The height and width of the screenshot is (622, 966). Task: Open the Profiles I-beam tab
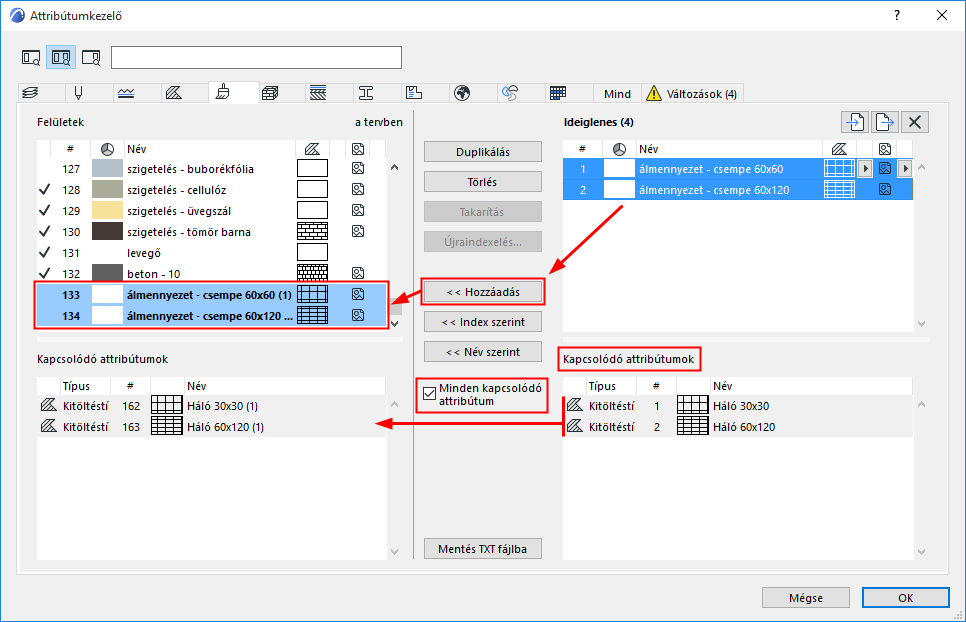366,93
